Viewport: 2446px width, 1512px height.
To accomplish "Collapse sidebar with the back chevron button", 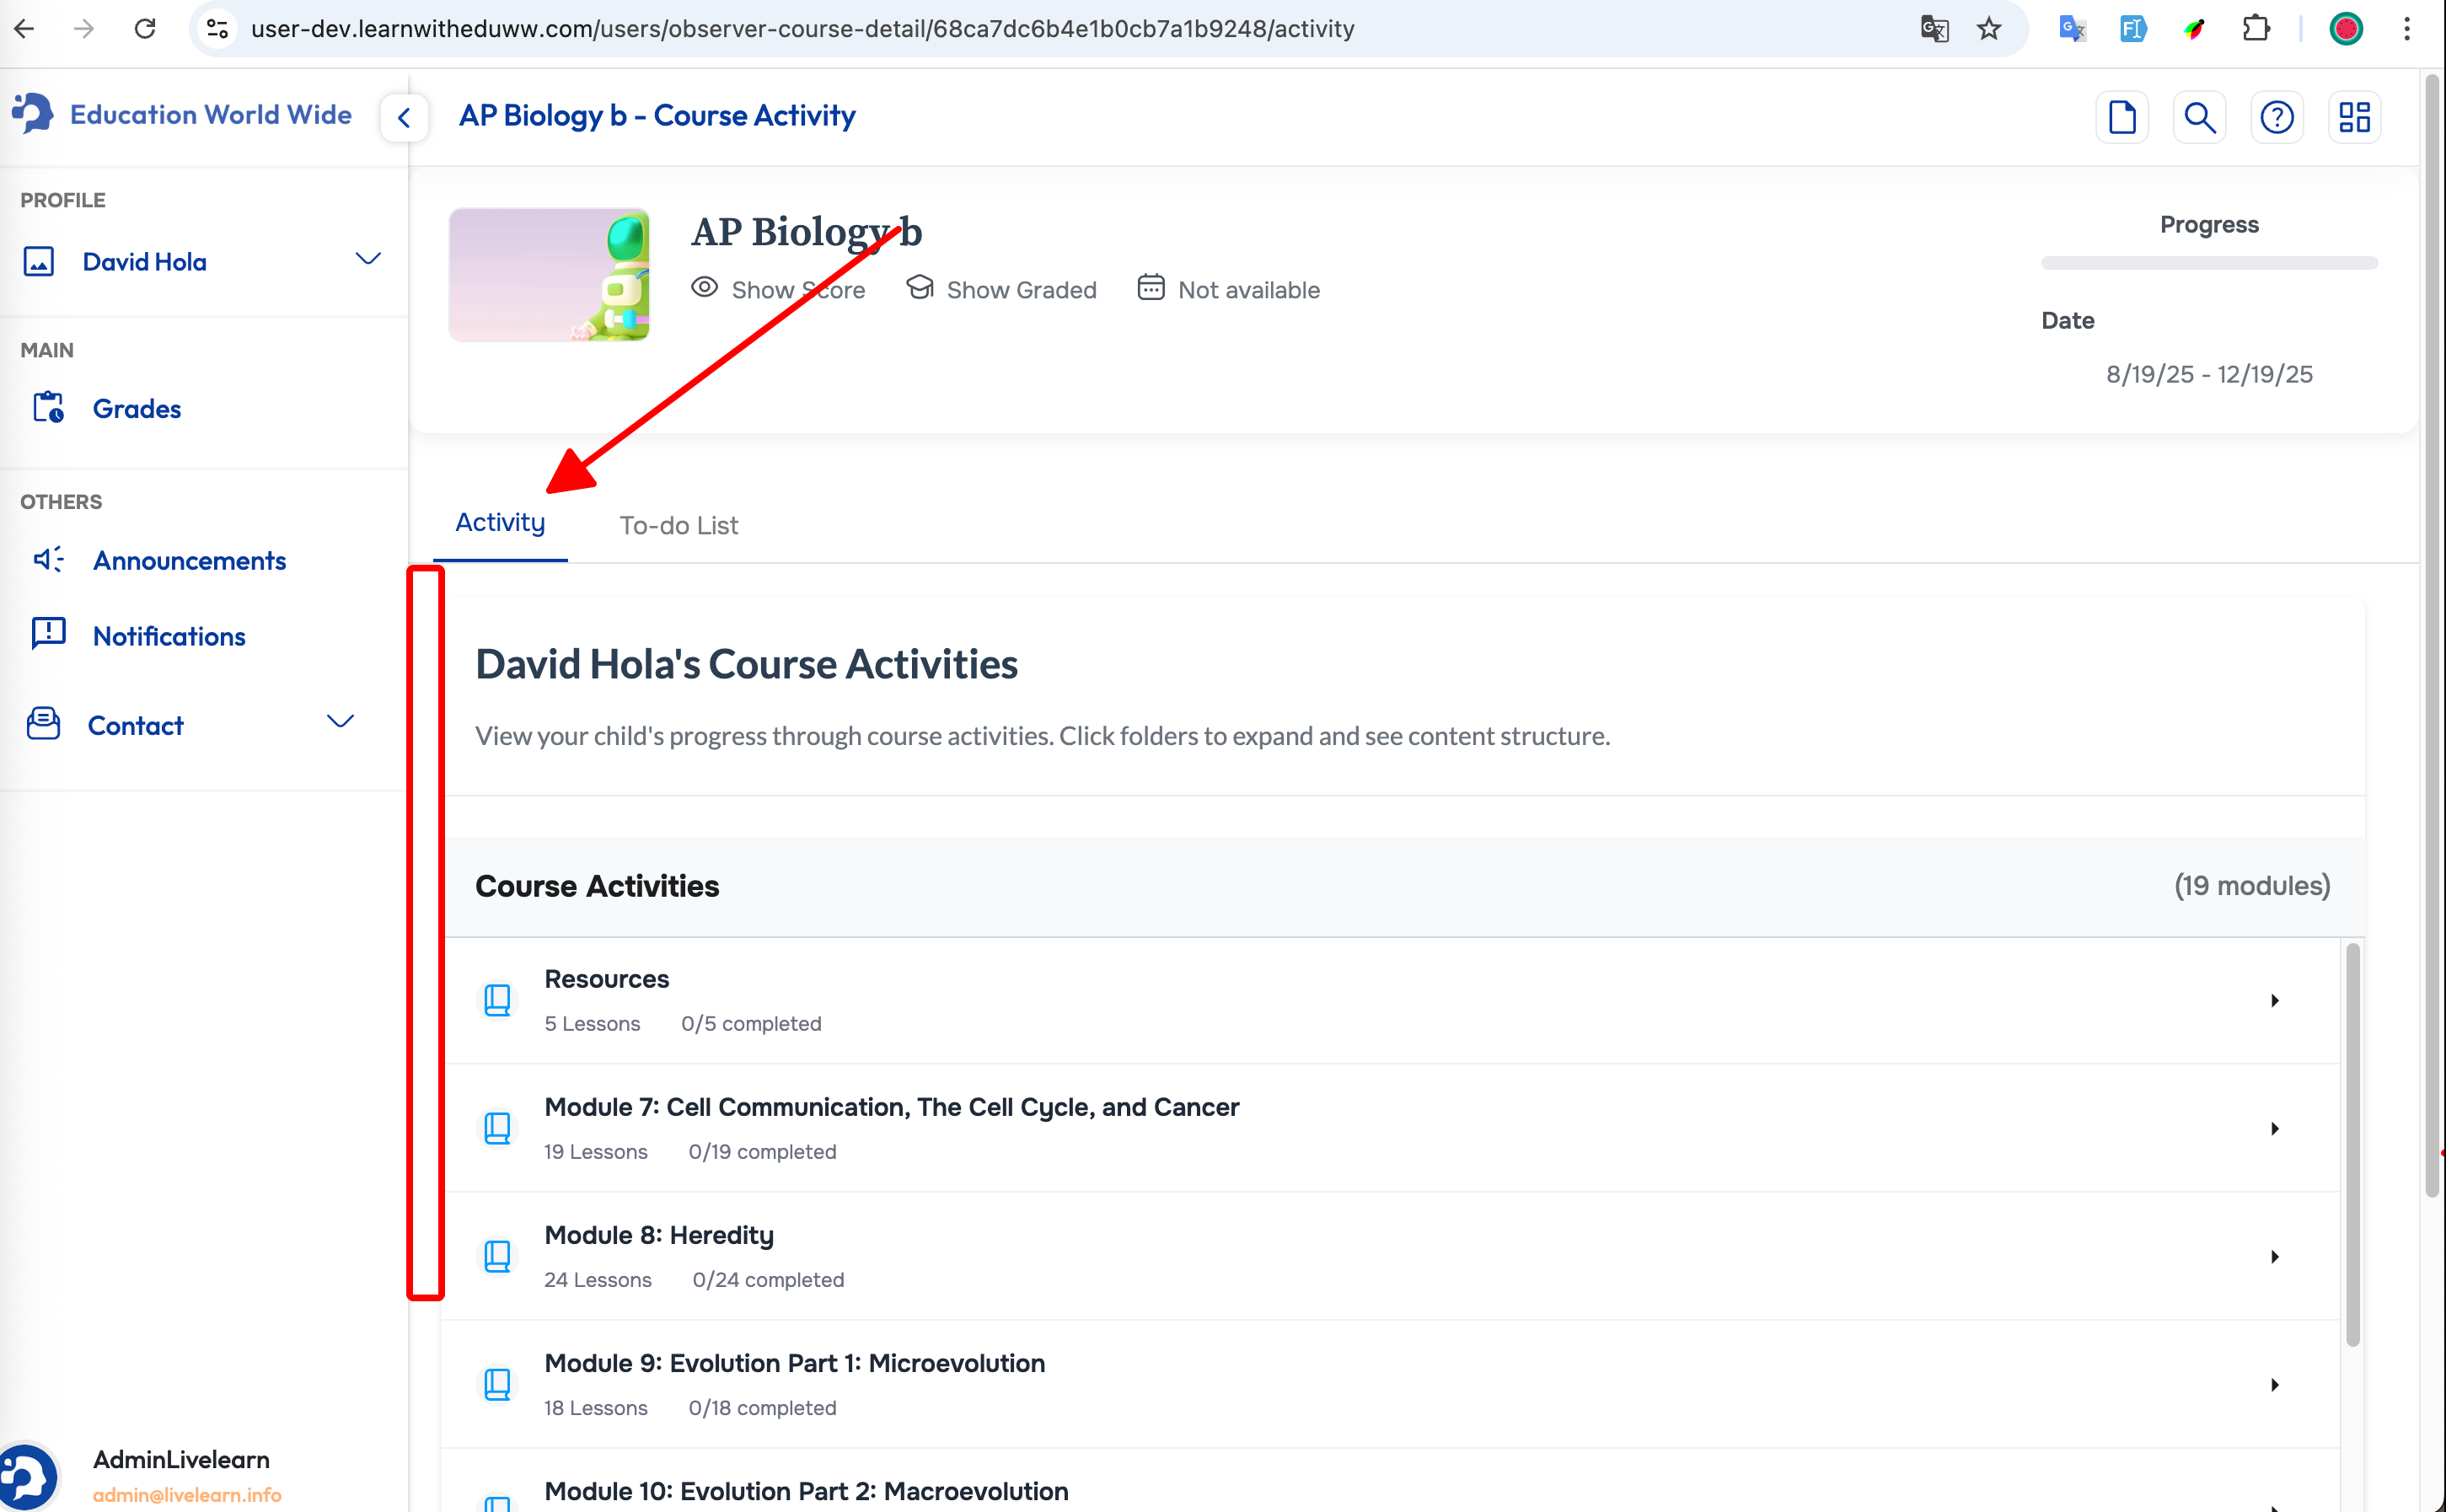I will [x=404, y=117].
